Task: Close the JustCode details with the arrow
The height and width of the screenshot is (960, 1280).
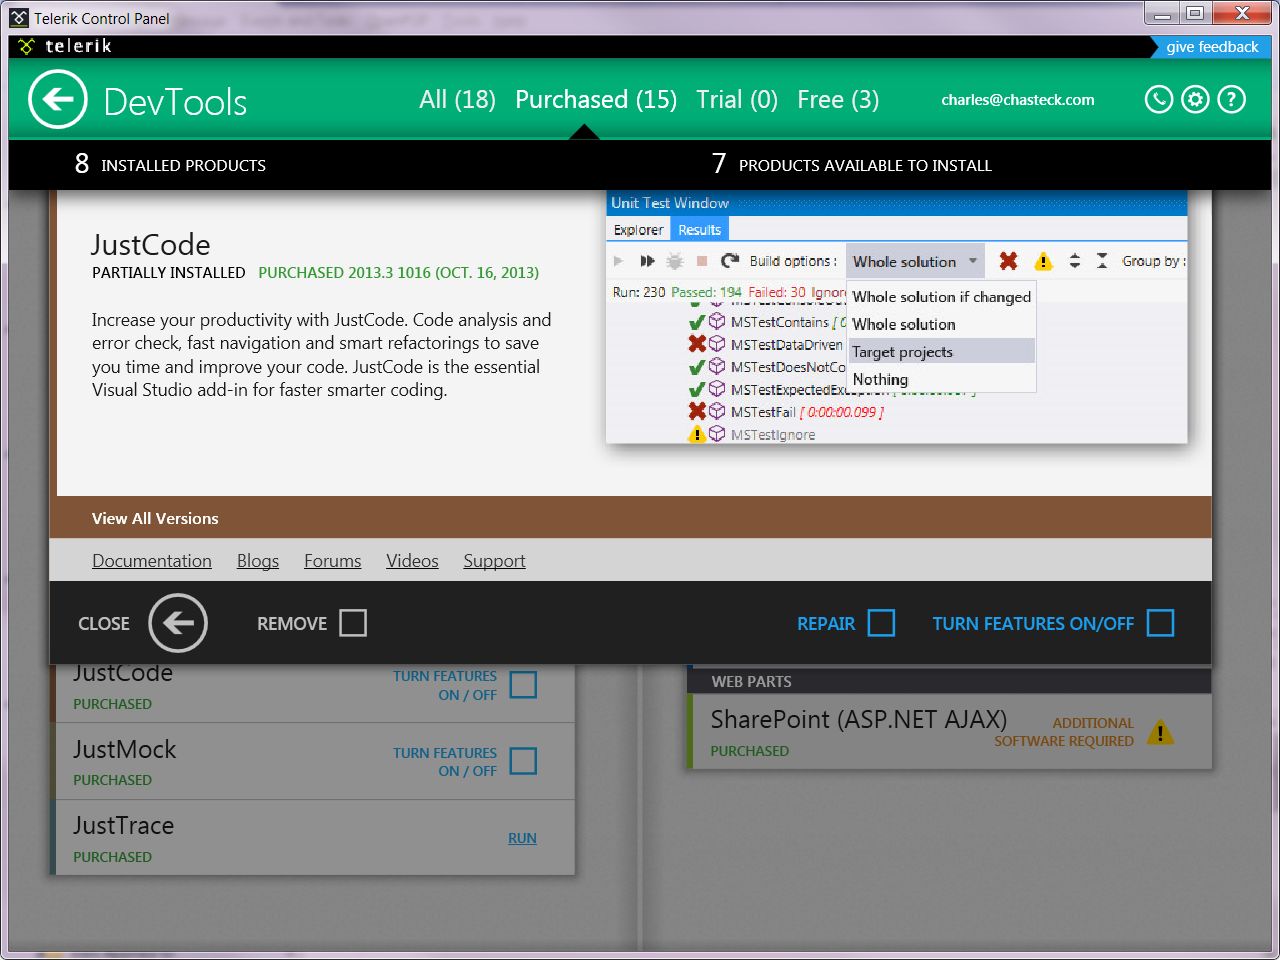Action: pyautogui.click(x=178, y=623)
